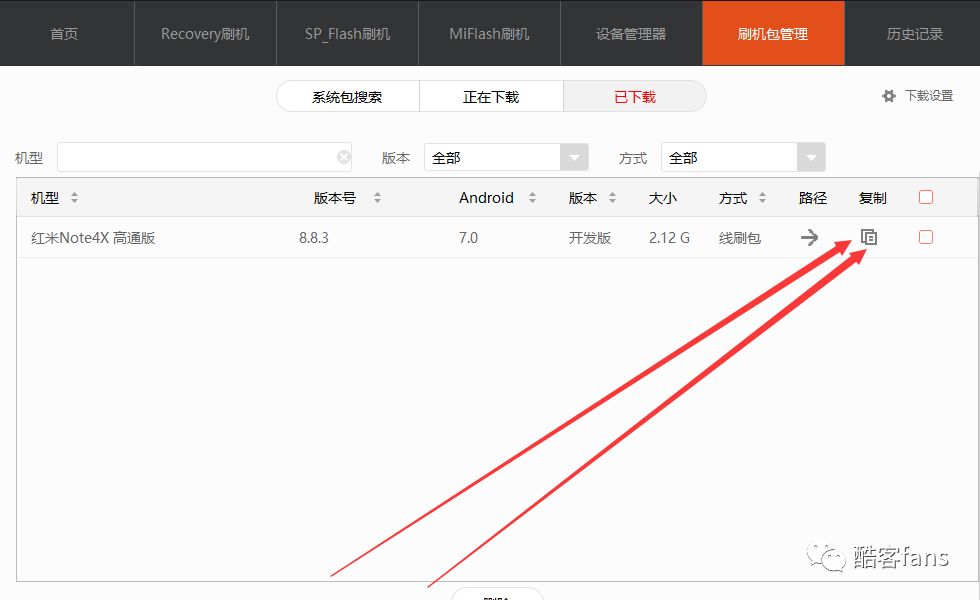Select Android 7.0 cell
Viewport: 980px width, 600px height.
468,238
